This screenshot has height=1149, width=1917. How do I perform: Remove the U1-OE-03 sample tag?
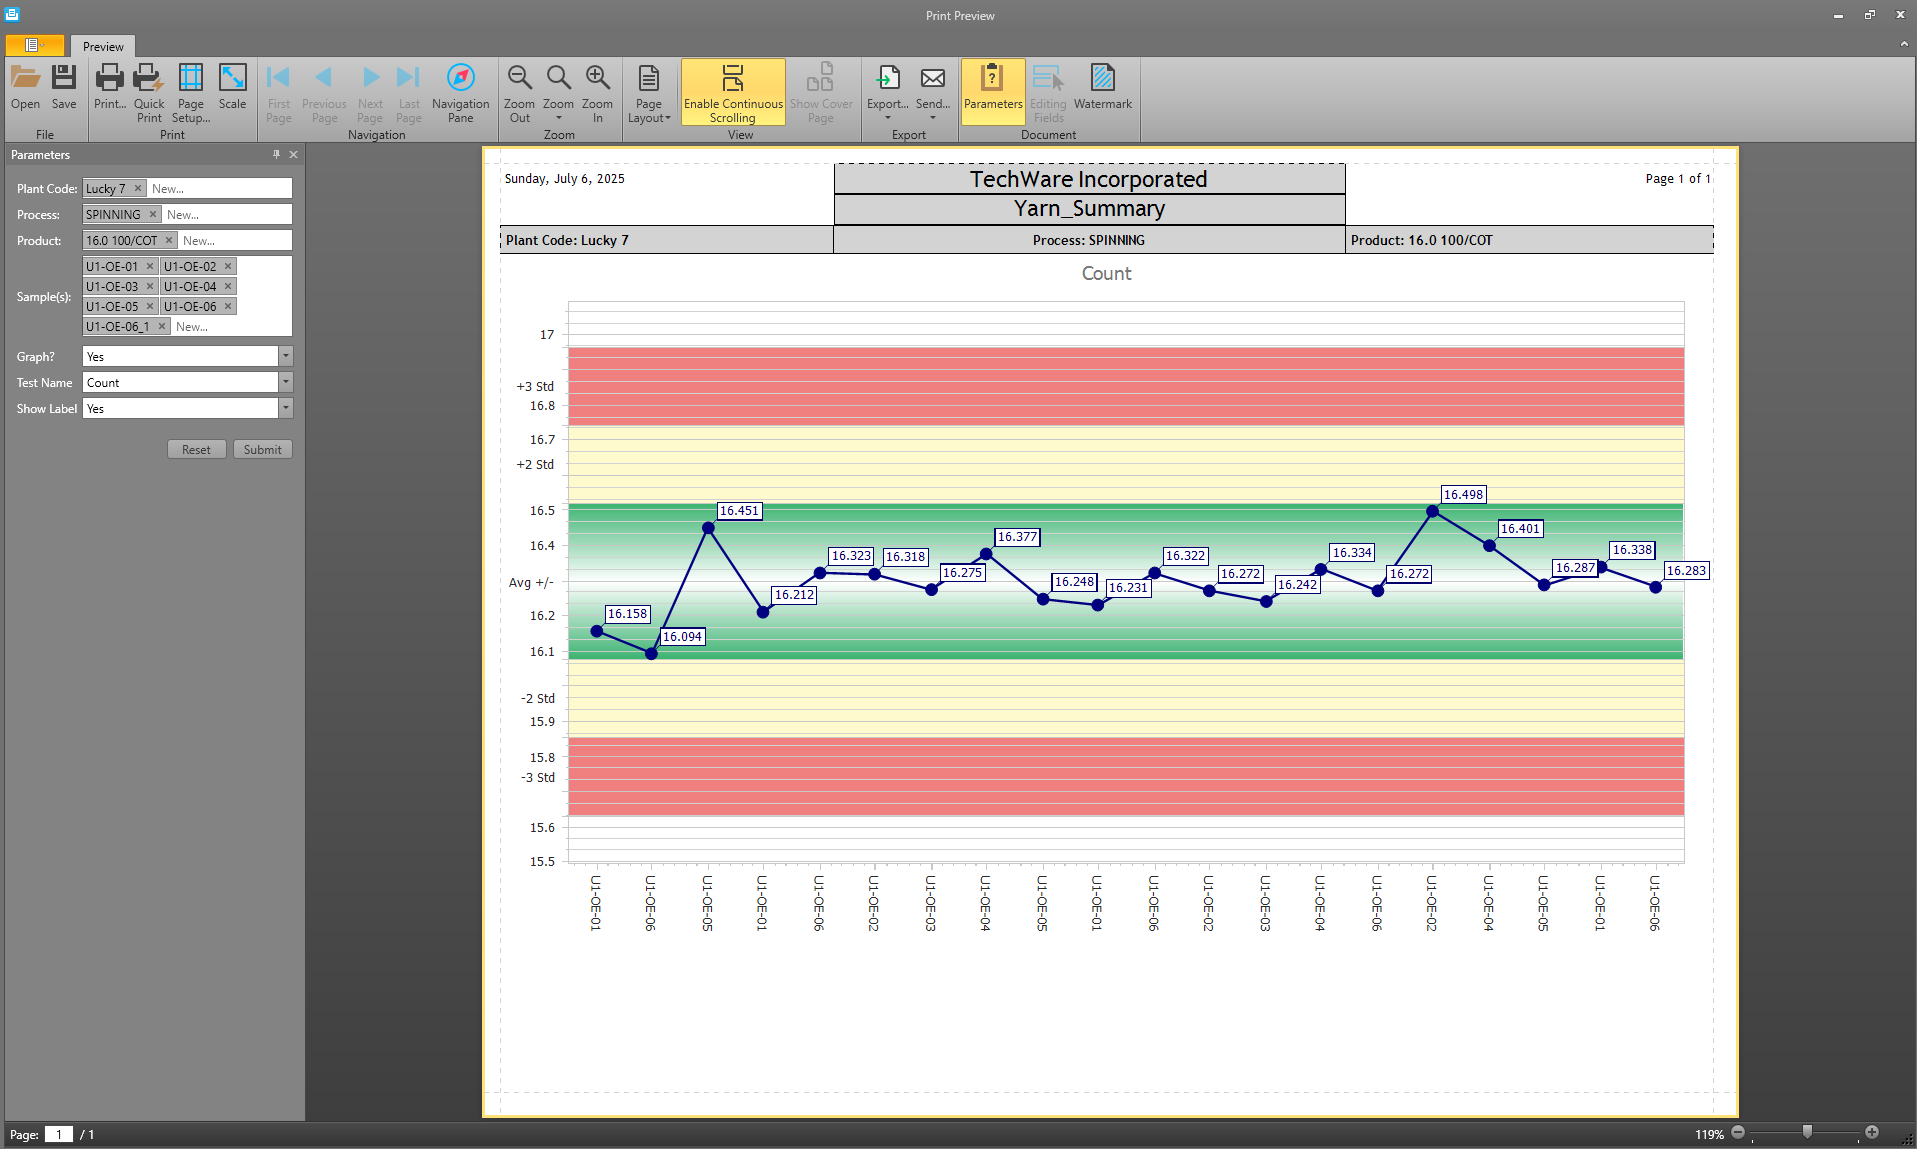point(150,287)
